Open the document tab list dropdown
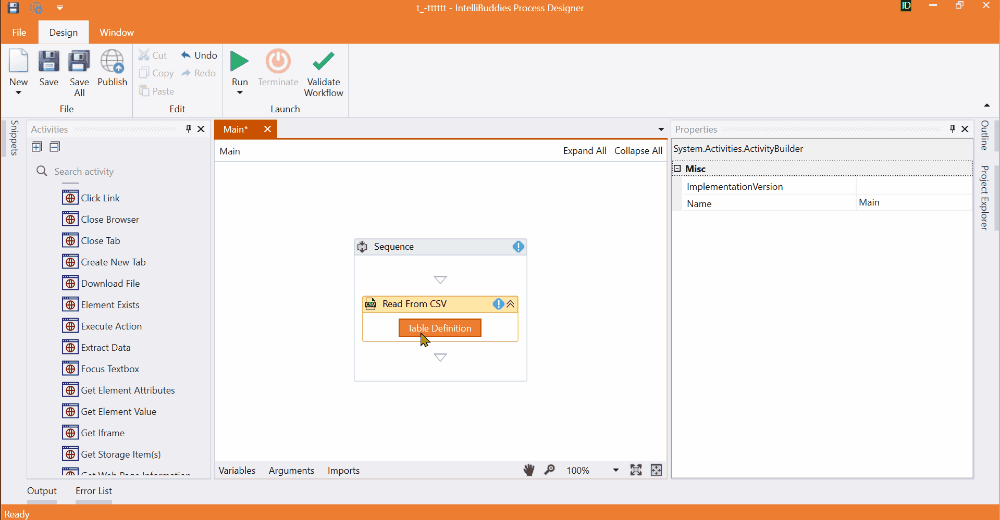 tap(661, 130)
